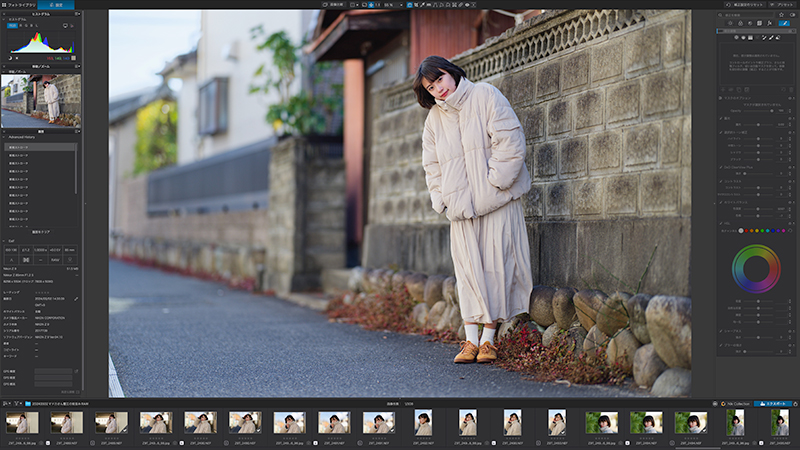800x450 pixels.
Task: Select the RGB histogram channel button
Action: pyautogui.click(x=11, y=26)
